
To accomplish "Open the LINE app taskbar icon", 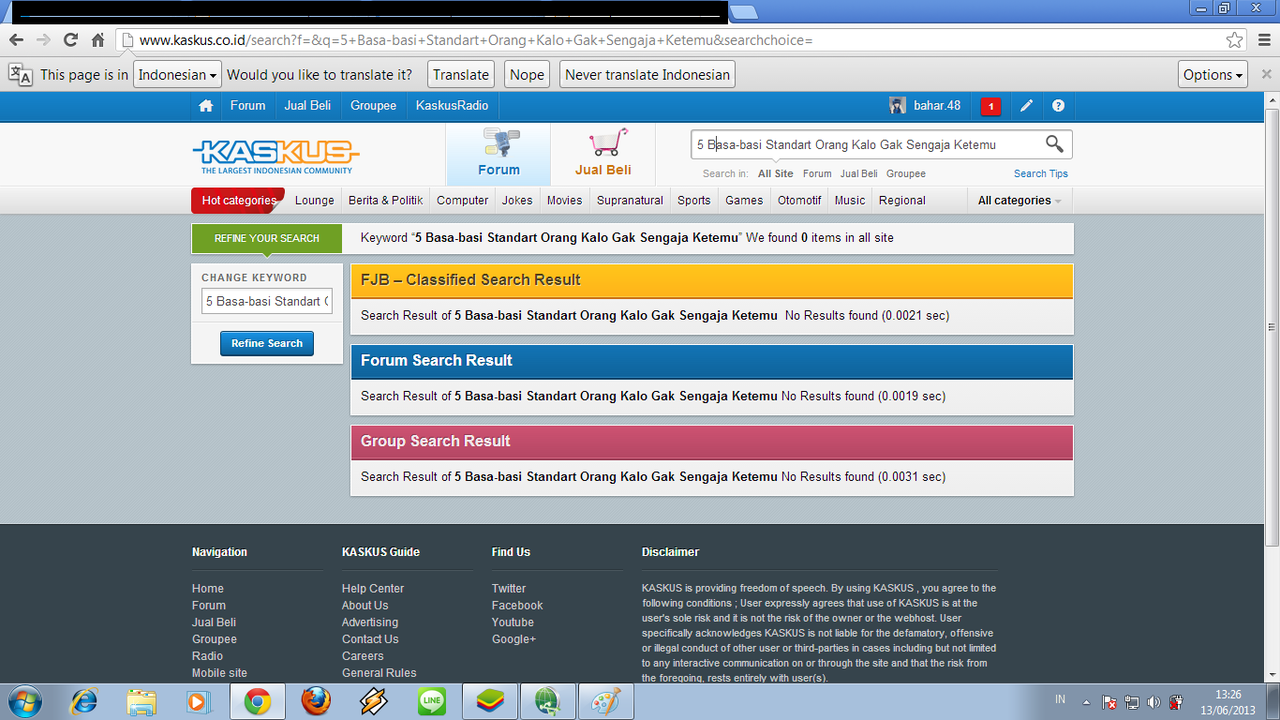I will (x=432, y=702).
